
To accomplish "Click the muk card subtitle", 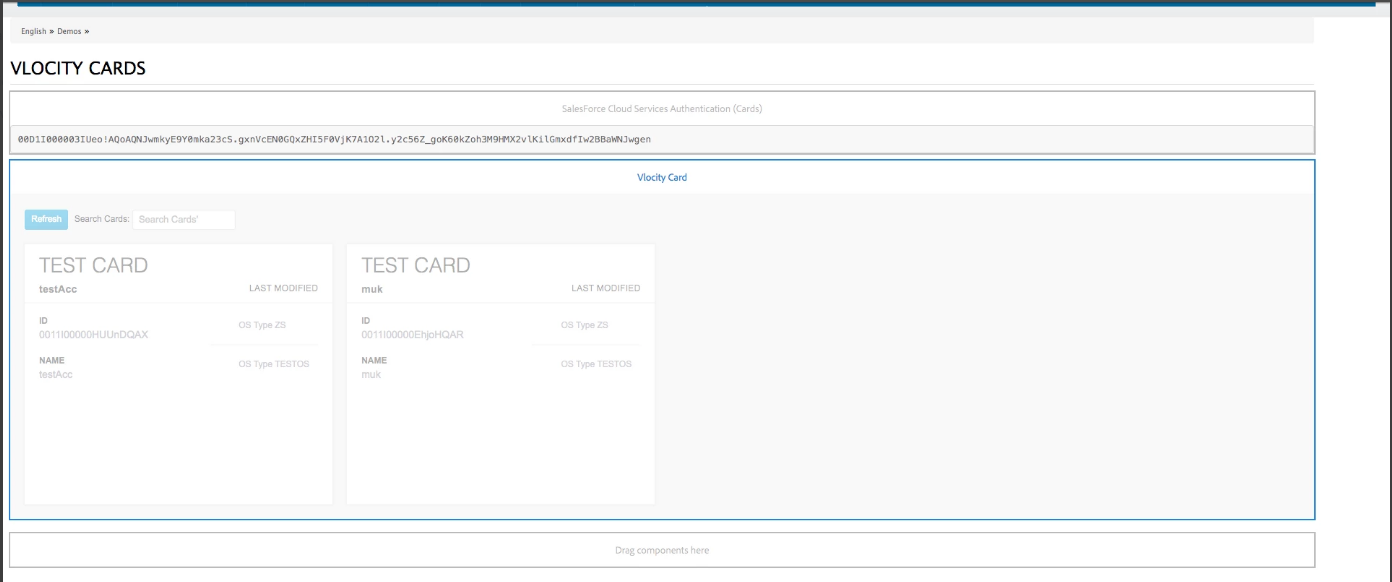I will pyautogui.click(x=370, y=289).
